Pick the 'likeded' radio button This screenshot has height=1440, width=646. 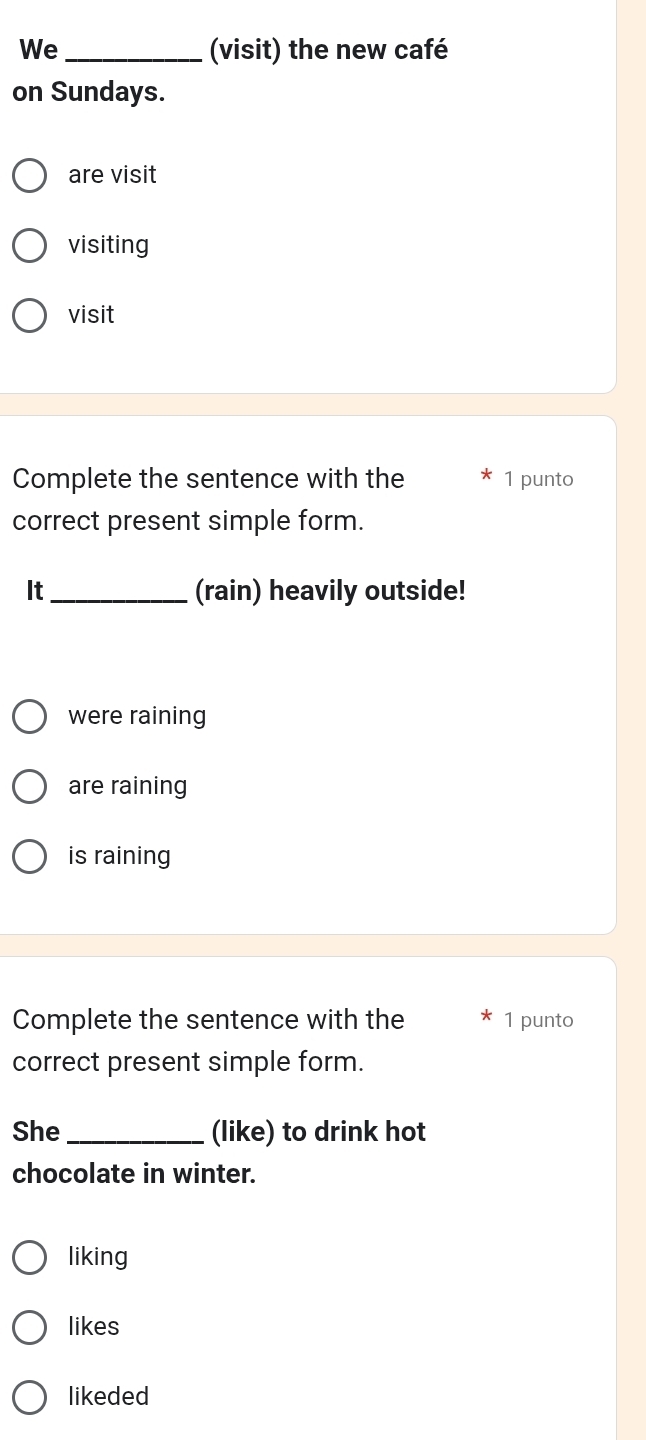coord(30,1397)
